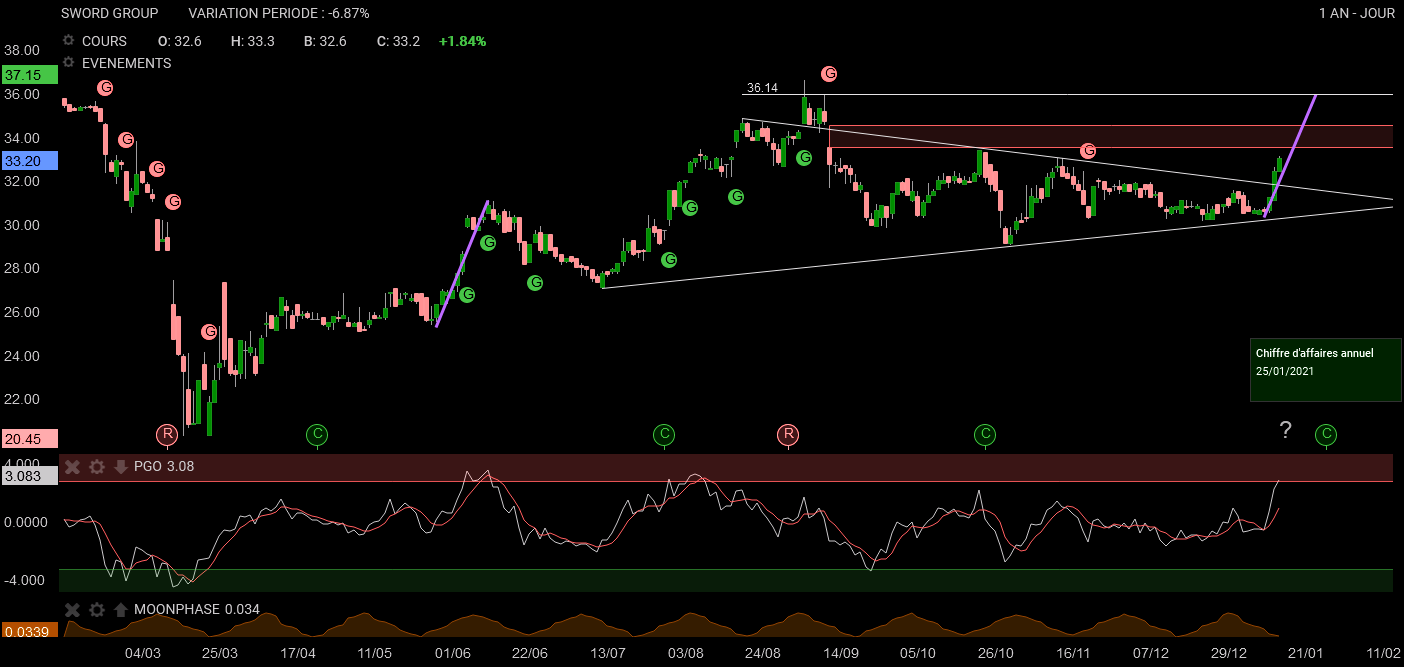
Task: Click green C event marker near 03/08
Action: tap(664, 434)
